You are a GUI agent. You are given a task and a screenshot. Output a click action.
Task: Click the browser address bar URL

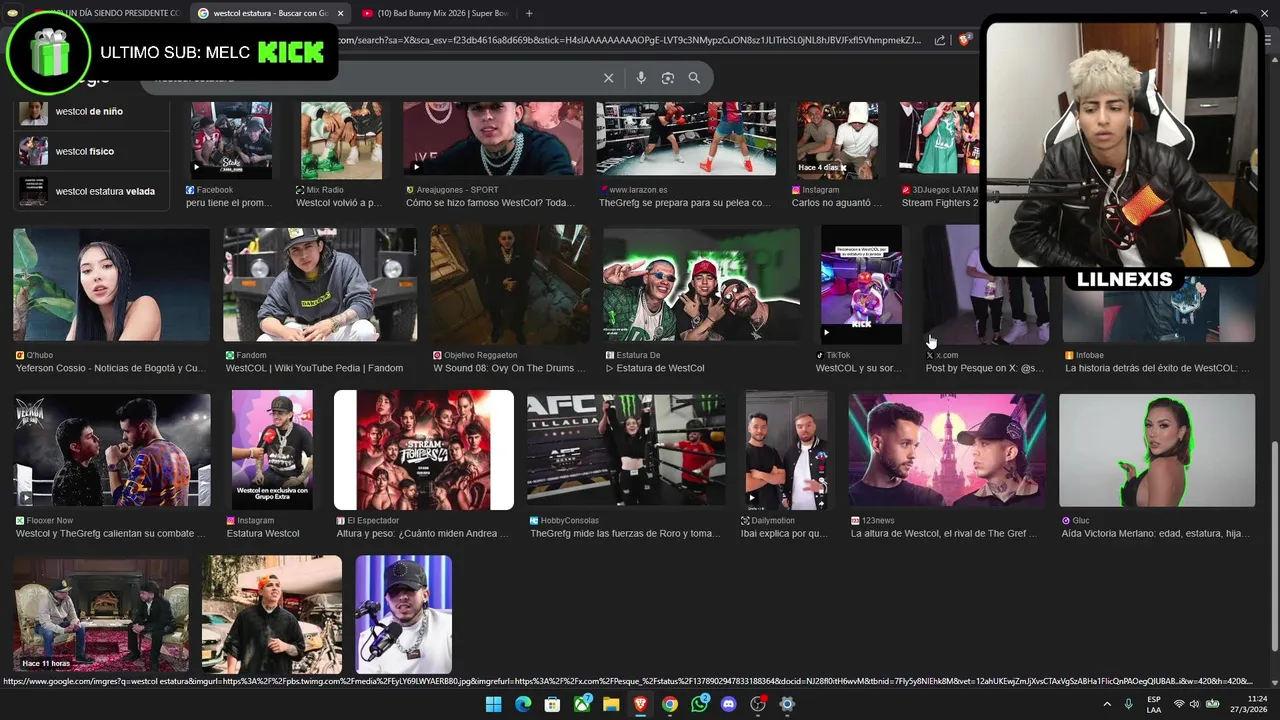pyautogui.click(x=630, y=40)
